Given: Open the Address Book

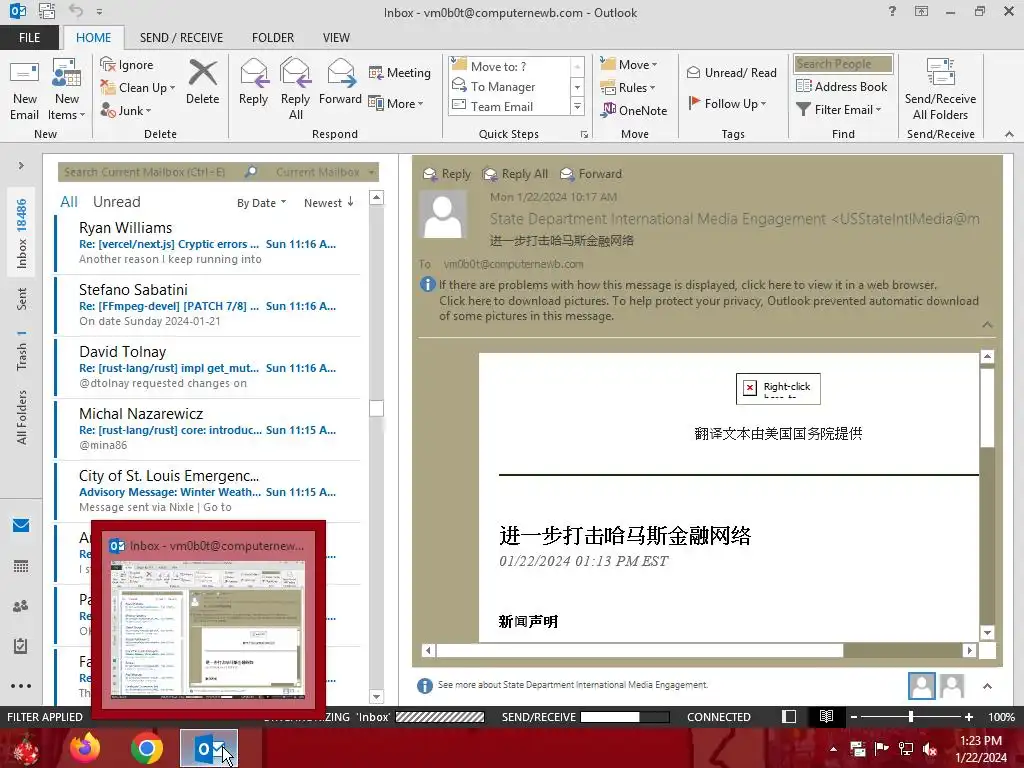Looking at the screenshot, I should click(842, 86).
